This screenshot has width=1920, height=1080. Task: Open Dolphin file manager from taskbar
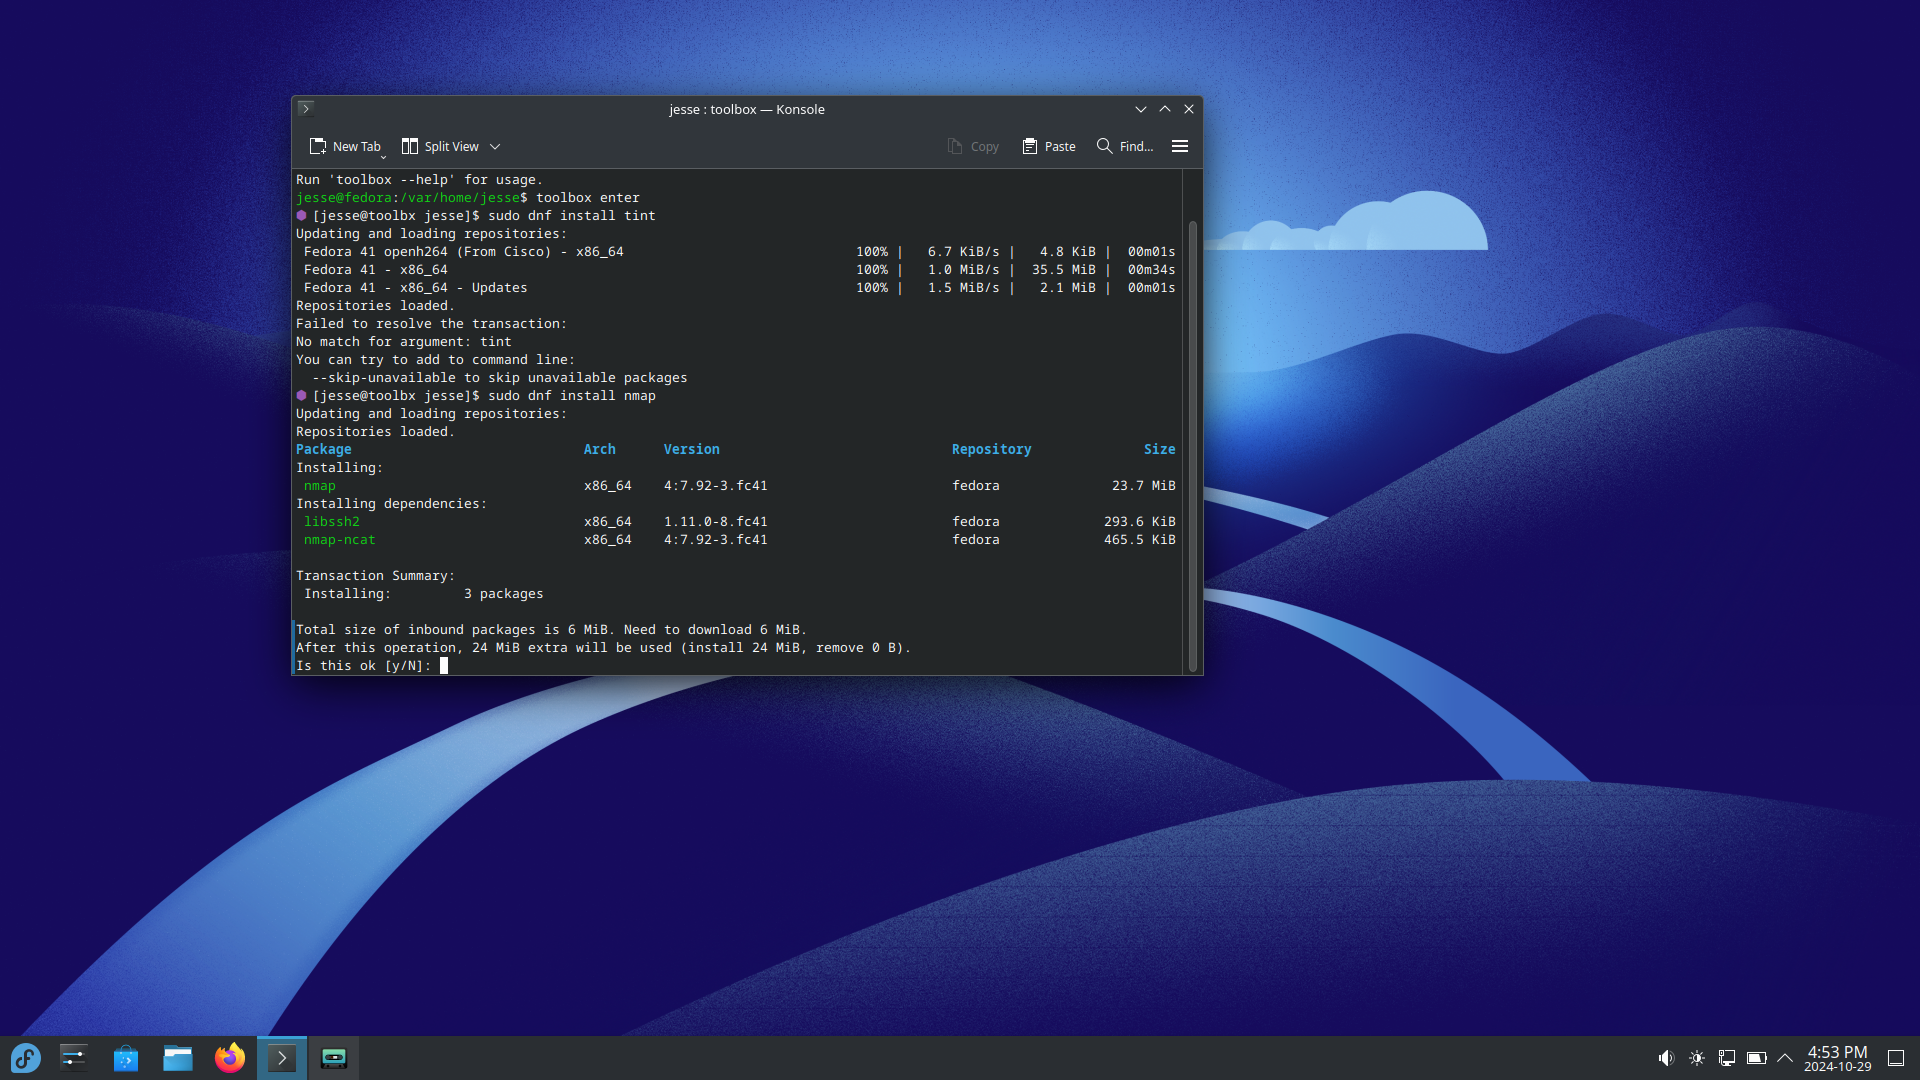[x=178, y=1058]
